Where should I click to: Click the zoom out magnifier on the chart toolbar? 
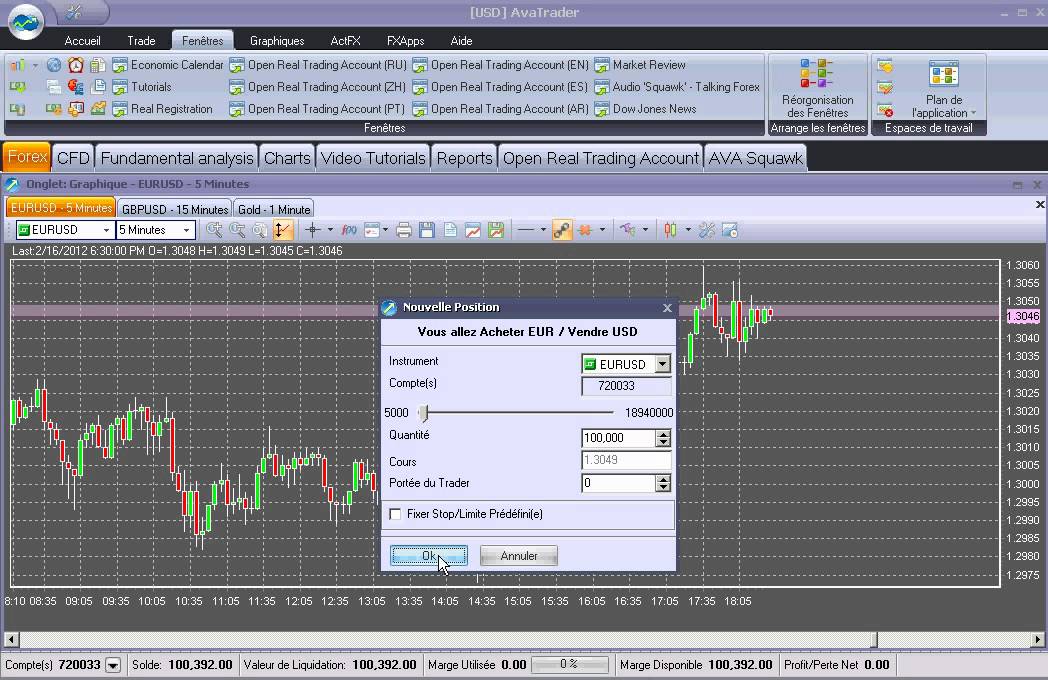(237, 230)
